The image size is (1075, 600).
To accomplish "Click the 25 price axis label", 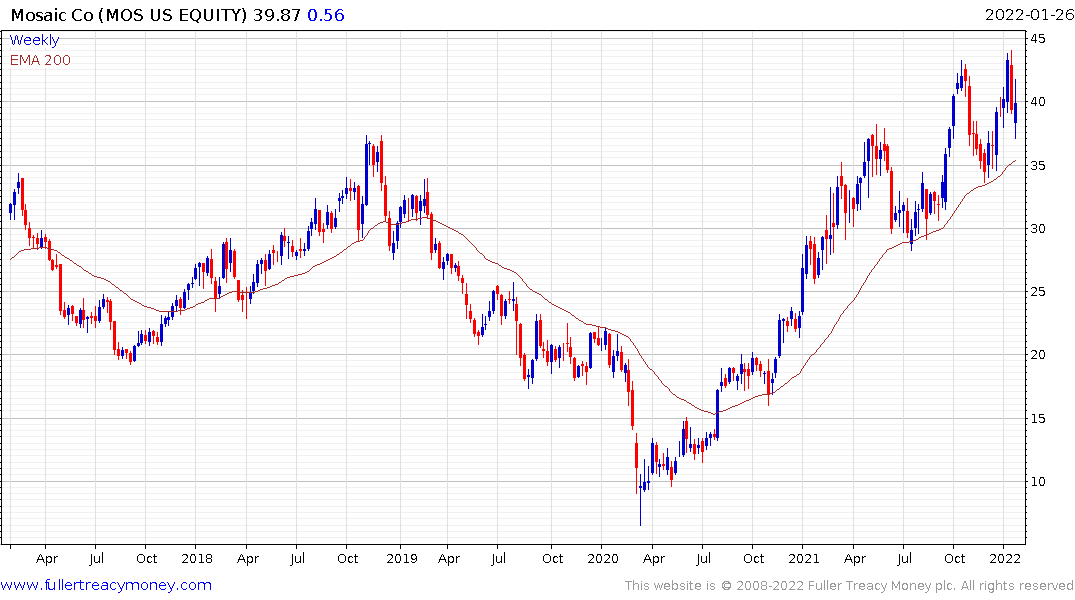I will tap(1038, 292).
